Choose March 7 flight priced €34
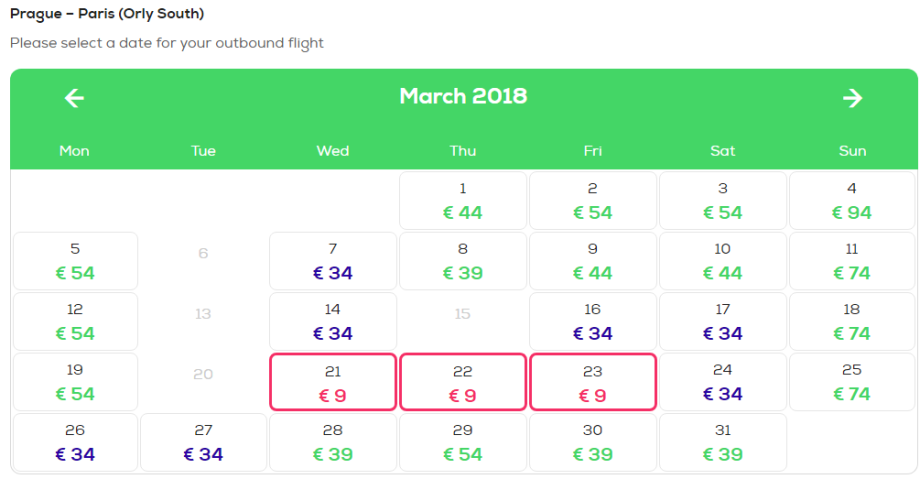Screen dimensions: 920x479 pyautogui.click(x=333, y=261)
